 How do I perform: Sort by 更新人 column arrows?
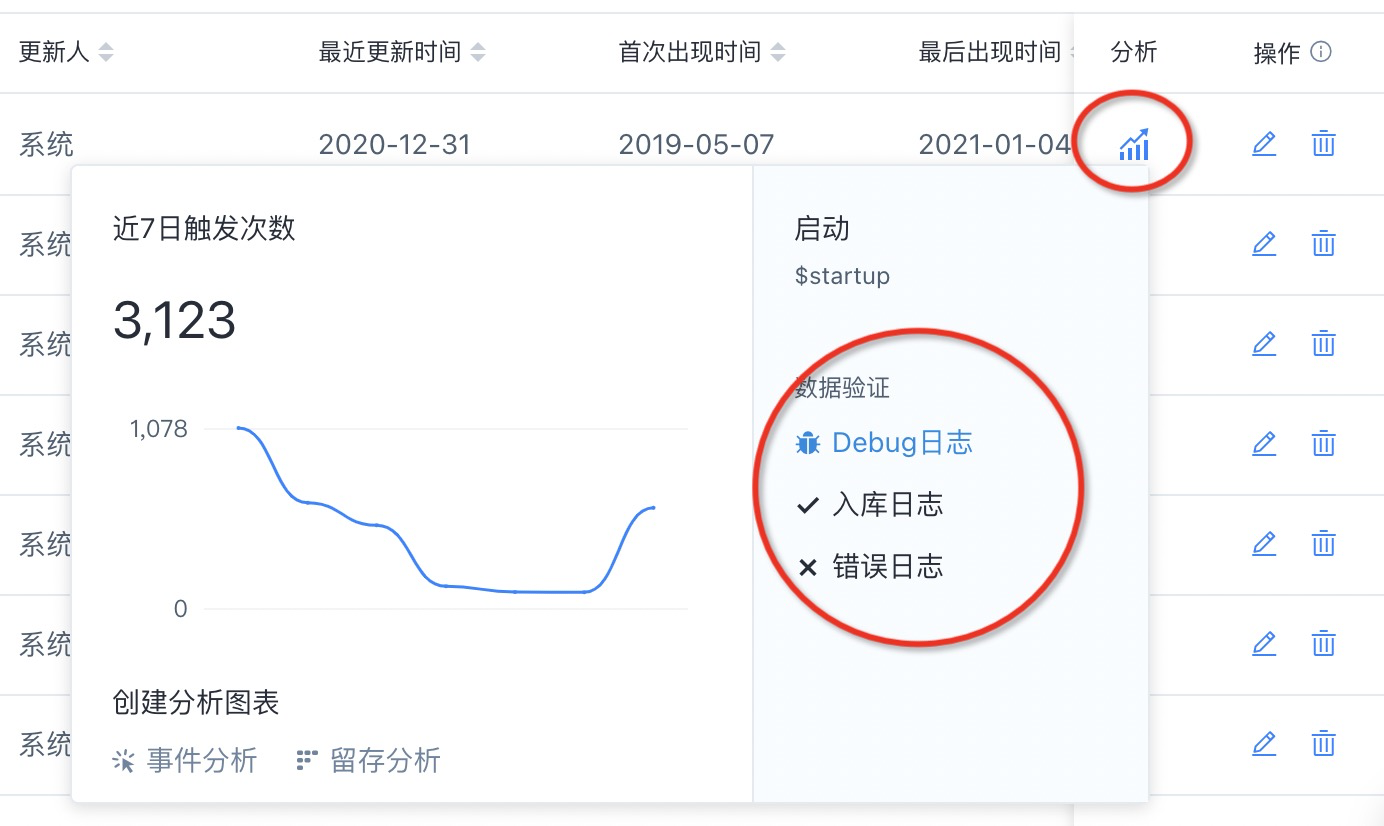[x=106, y=52]
